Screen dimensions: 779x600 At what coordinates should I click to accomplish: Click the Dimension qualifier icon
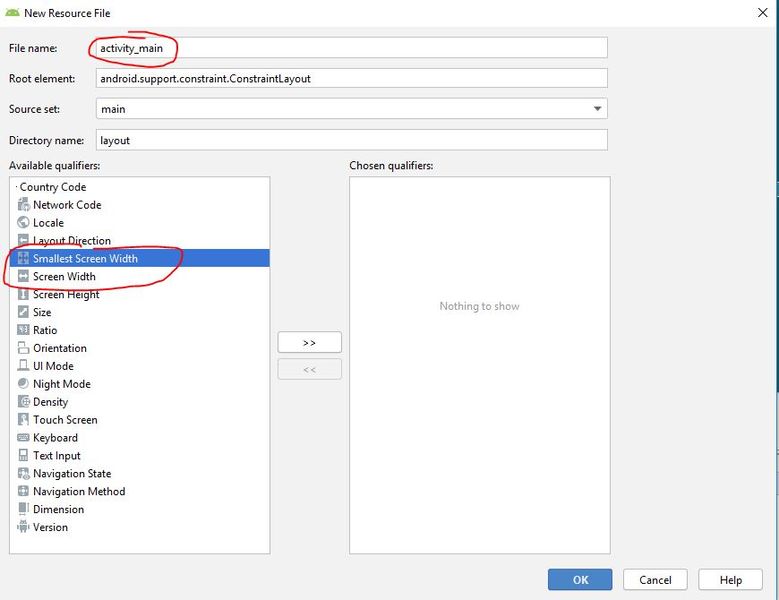click(23, 509)
